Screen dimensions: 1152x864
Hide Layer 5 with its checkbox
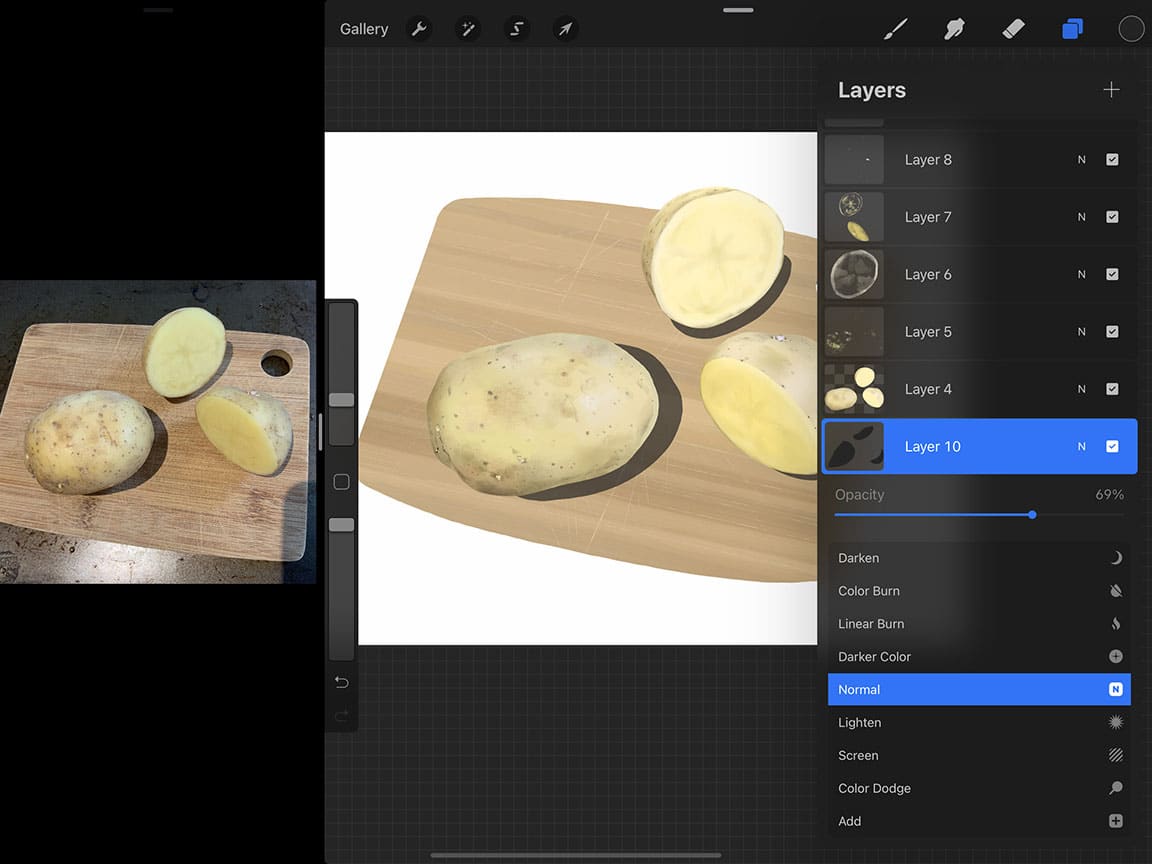1112,331
